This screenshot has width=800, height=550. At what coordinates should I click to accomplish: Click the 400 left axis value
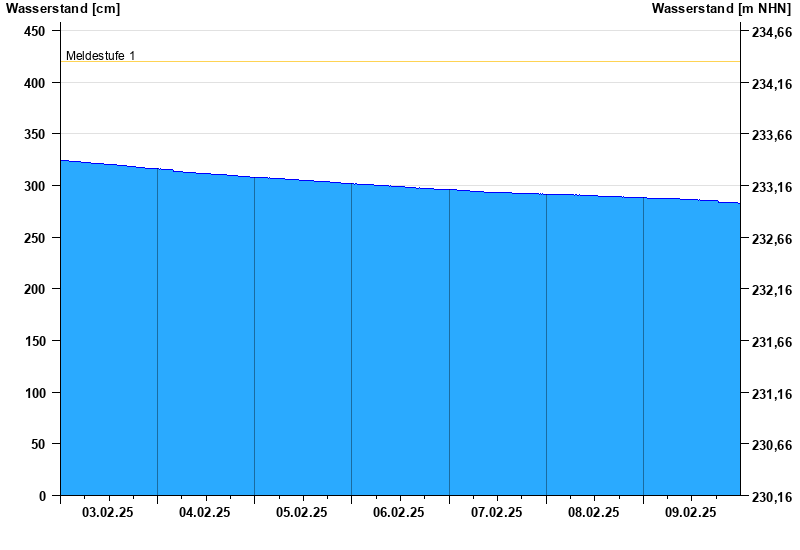tap(35, 83)
